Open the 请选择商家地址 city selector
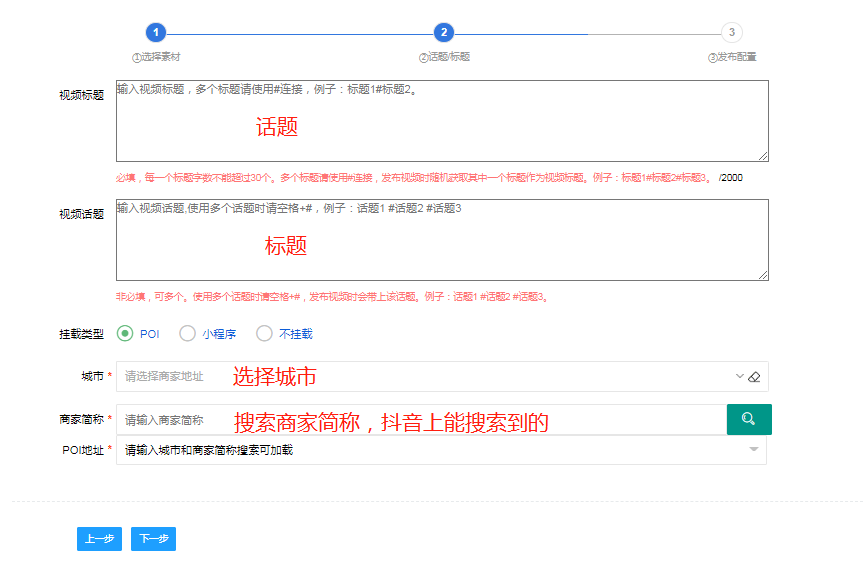 click(x=420, y=377)
